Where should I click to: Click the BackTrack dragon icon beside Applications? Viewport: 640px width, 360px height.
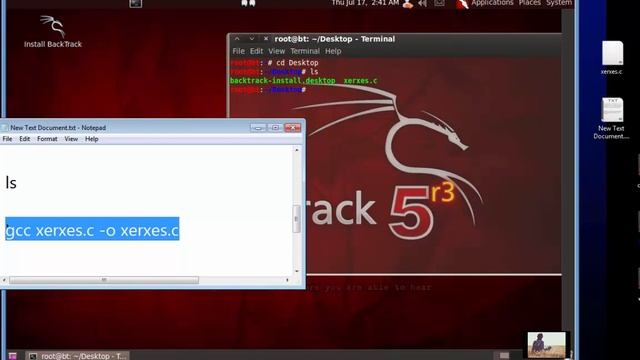pyautogui.click(x=462, y=4)
